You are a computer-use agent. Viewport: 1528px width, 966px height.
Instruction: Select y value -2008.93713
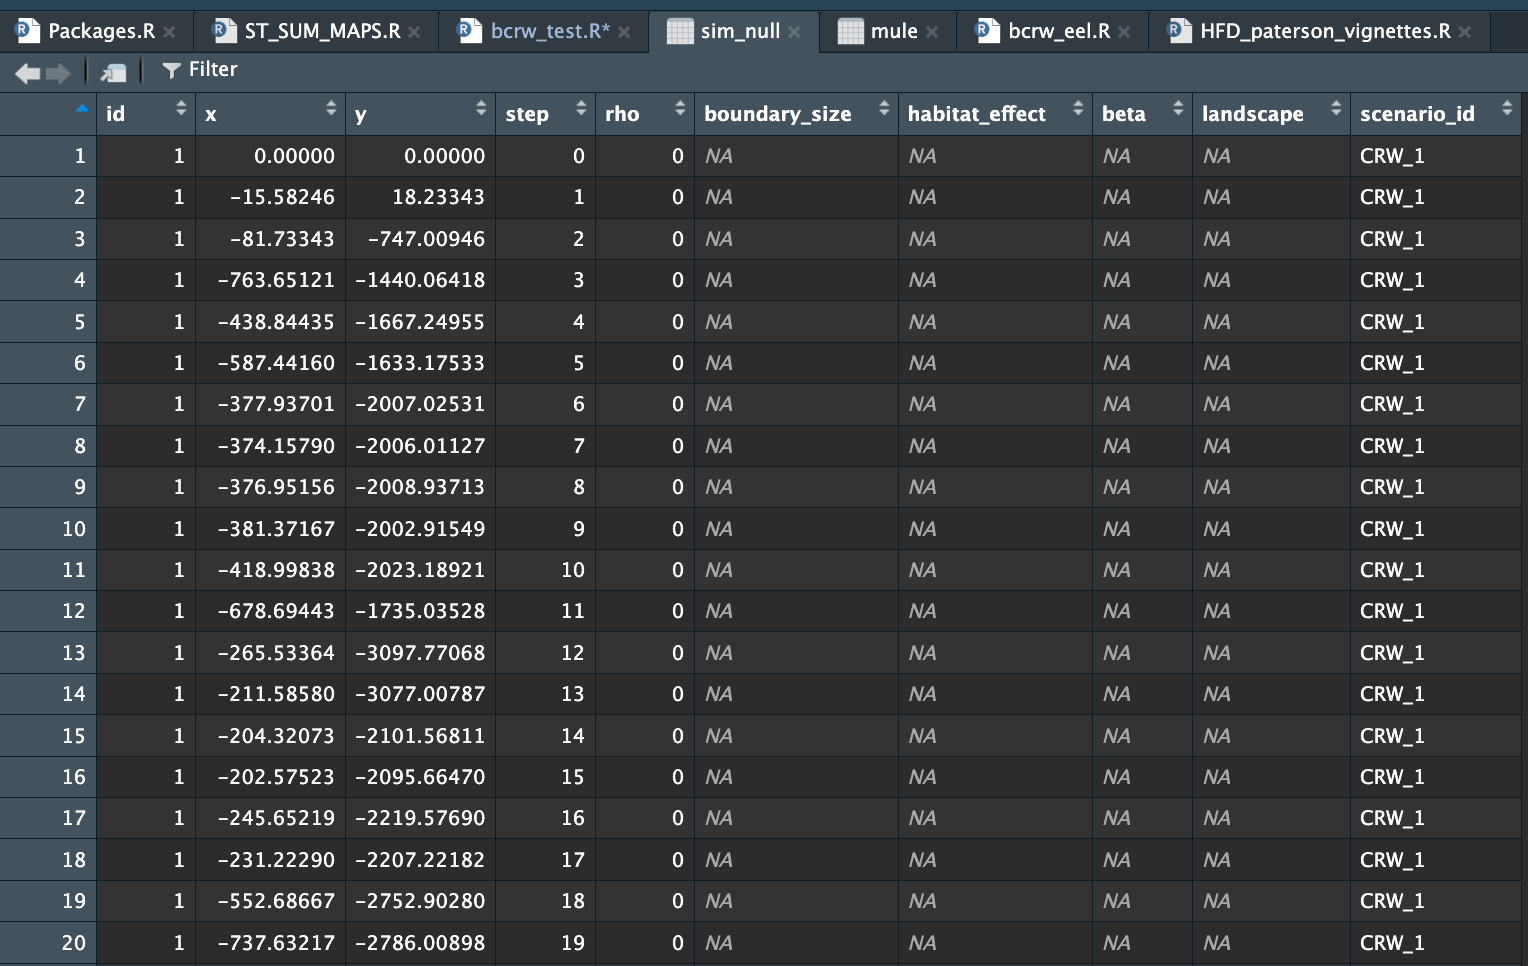420,487
